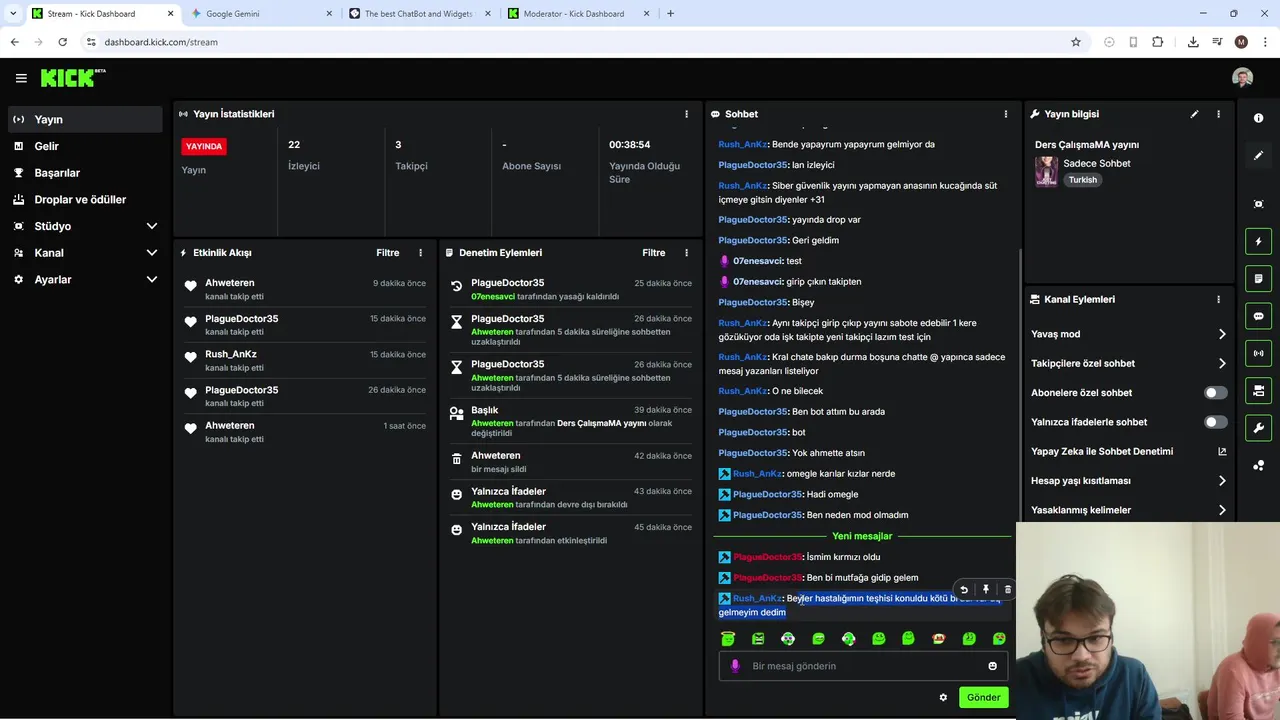Viewport: 1280px width, 720px height.
Task: Select Yayın in the sidebar
Action: 85,119
